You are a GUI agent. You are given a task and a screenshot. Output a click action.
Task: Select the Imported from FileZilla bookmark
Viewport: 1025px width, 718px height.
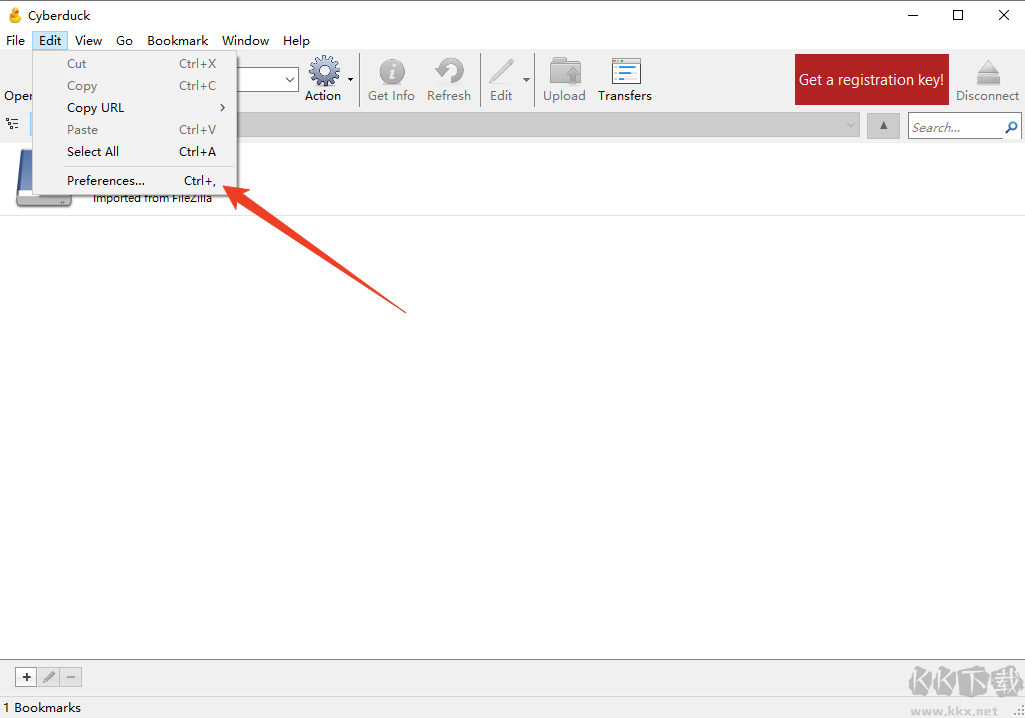512,179
